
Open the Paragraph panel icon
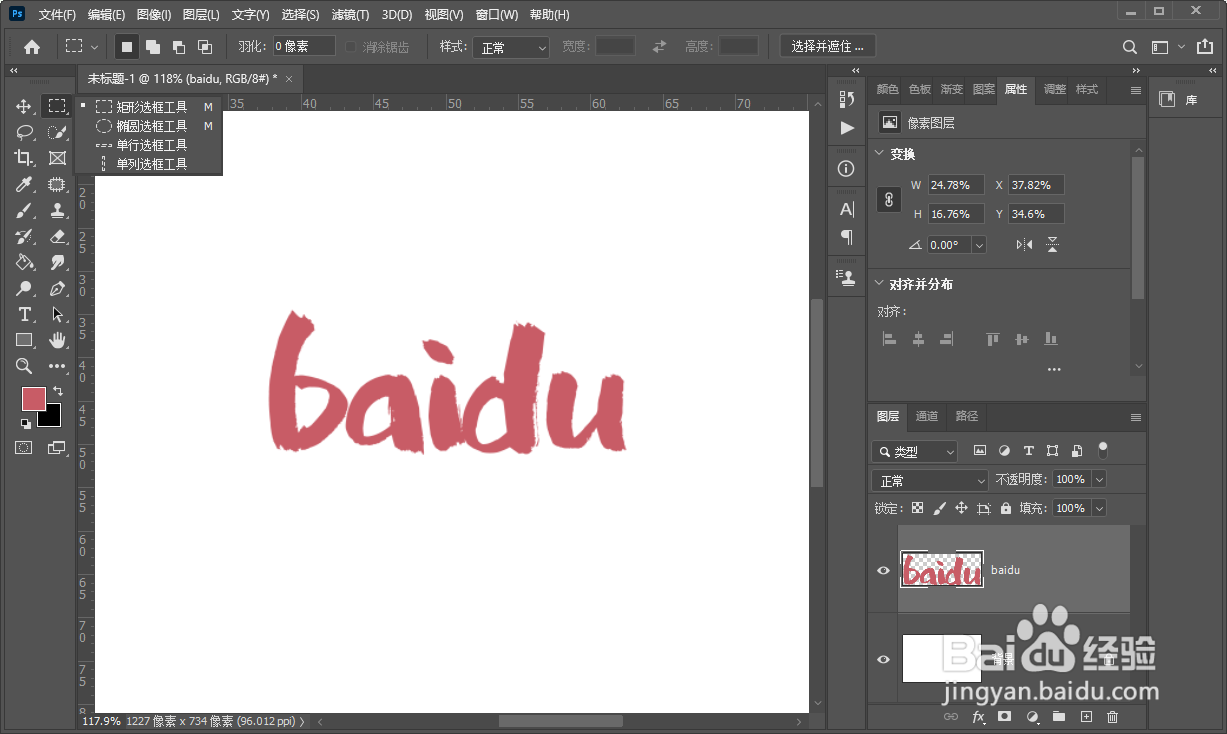[x=847, y=238]
